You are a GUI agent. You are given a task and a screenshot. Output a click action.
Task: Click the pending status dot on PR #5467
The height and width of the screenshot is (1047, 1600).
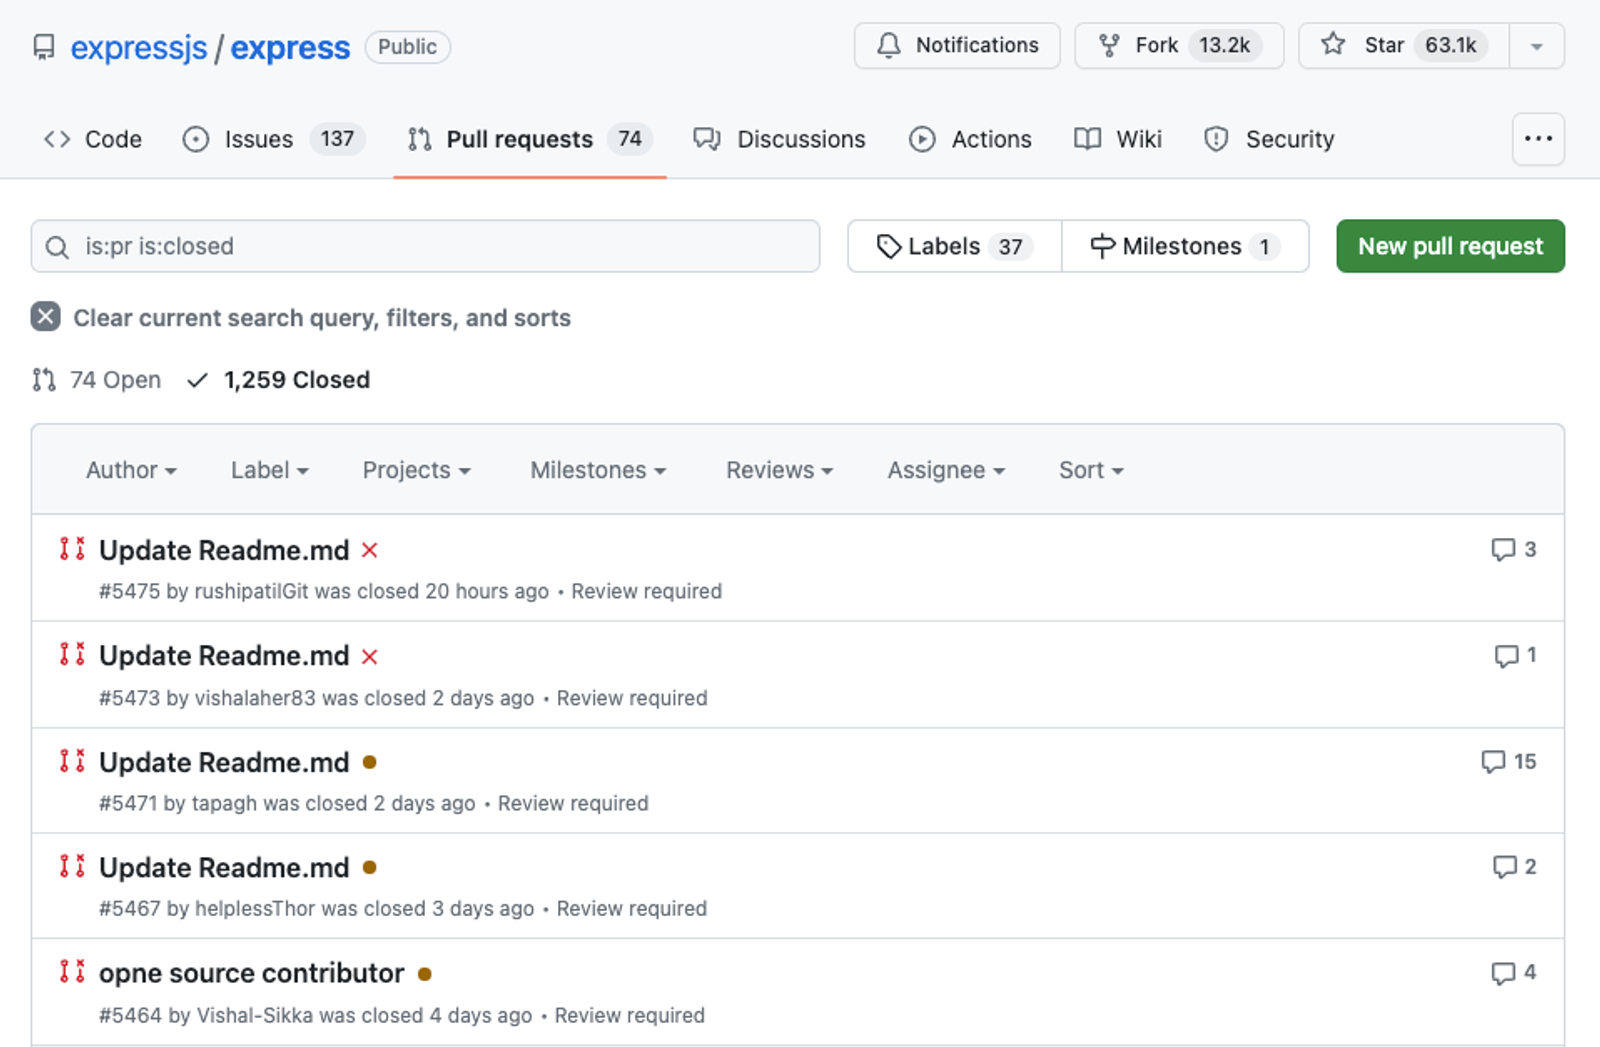(x=370, y=867)
